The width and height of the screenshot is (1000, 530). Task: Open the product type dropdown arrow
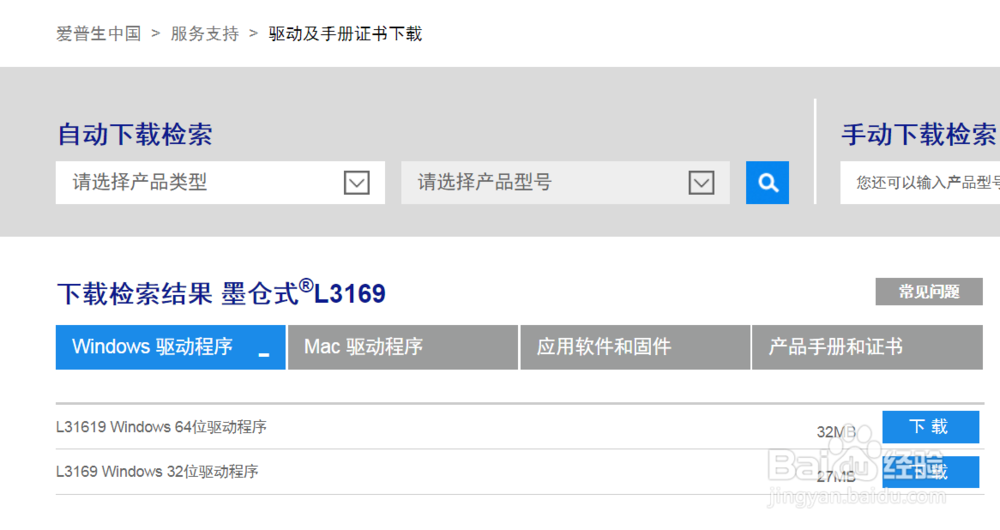(357, 182)
